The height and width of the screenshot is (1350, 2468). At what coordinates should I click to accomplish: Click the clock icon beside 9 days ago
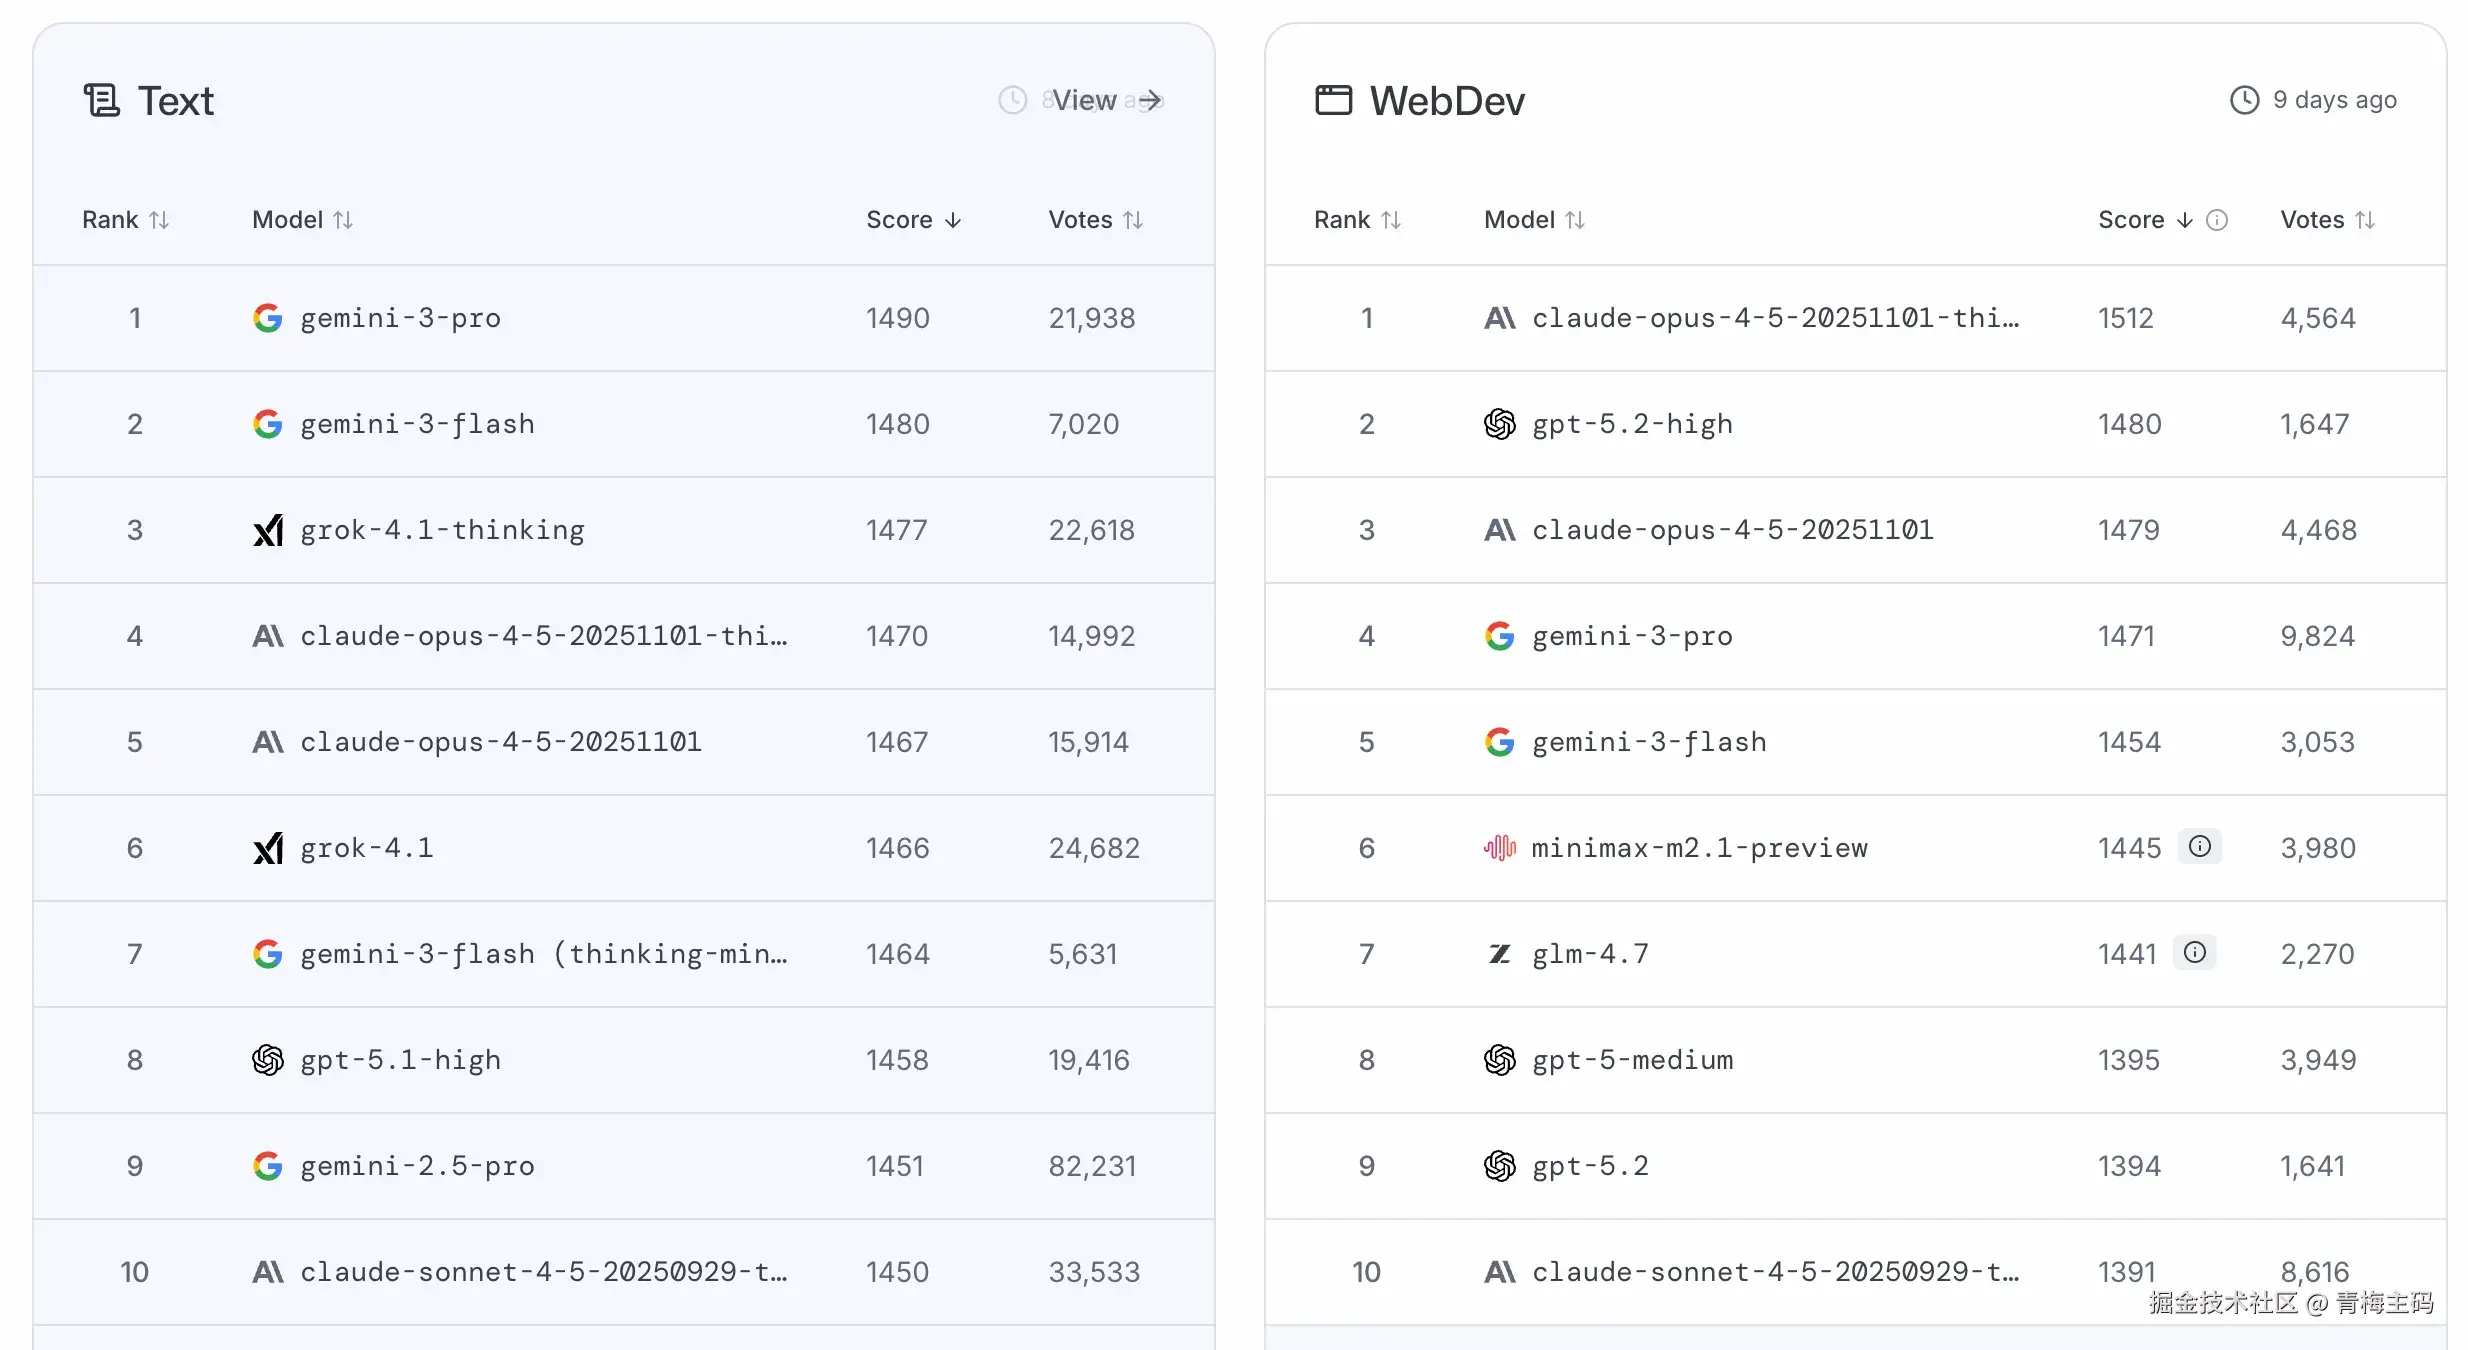(x=2244, y=100)
